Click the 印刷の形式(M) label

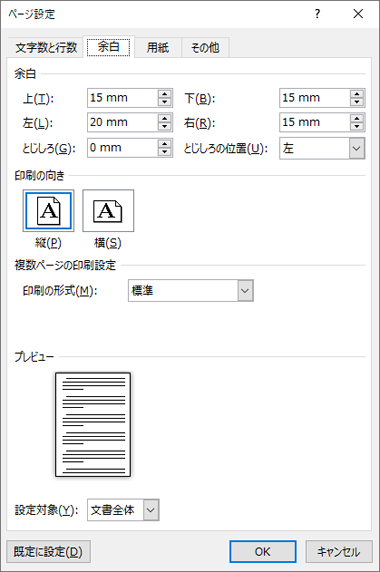click(60, 291)
